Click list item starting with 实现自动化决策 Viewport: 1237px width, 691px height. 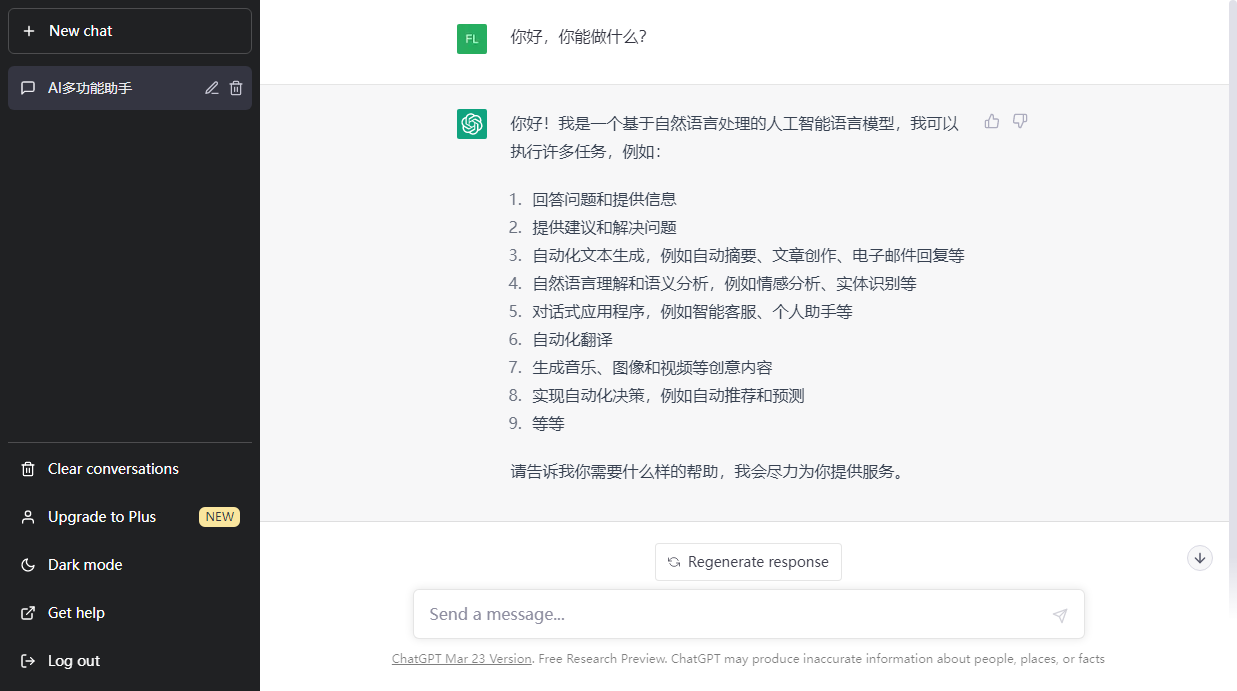click(668, 396)
